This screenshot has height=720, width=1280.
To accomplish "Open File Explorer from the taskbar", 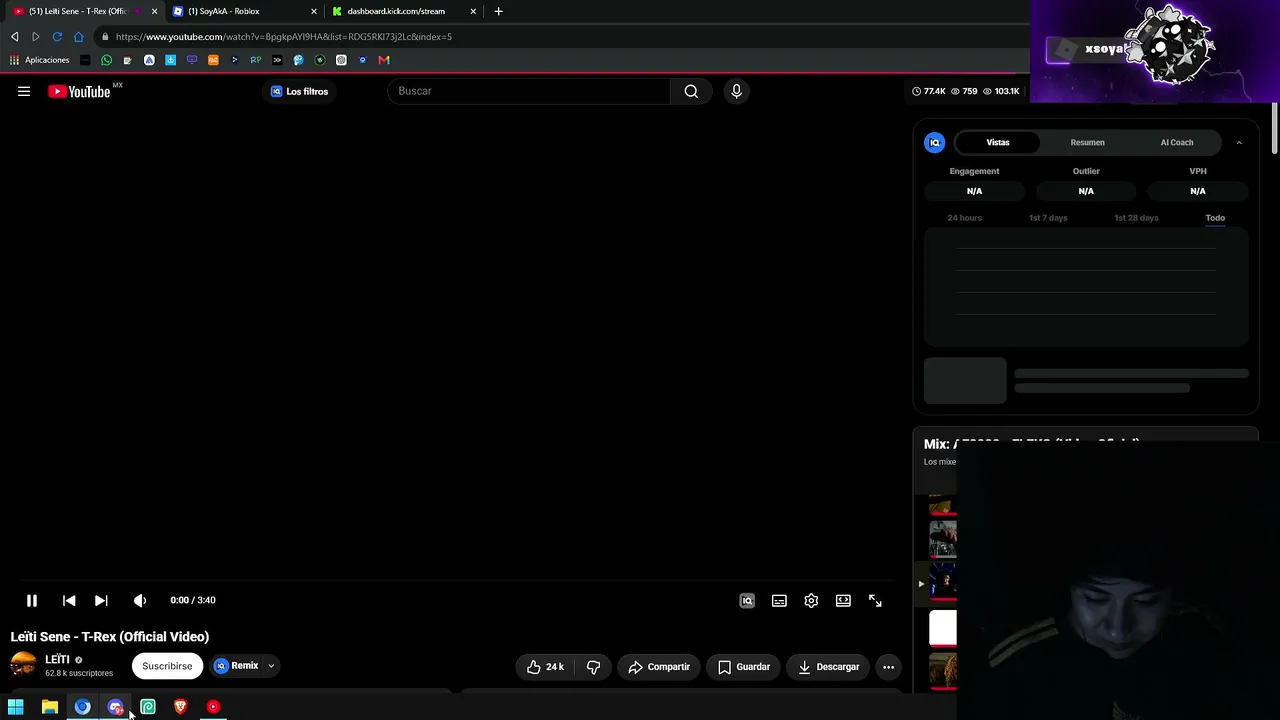I will point(50,707).
